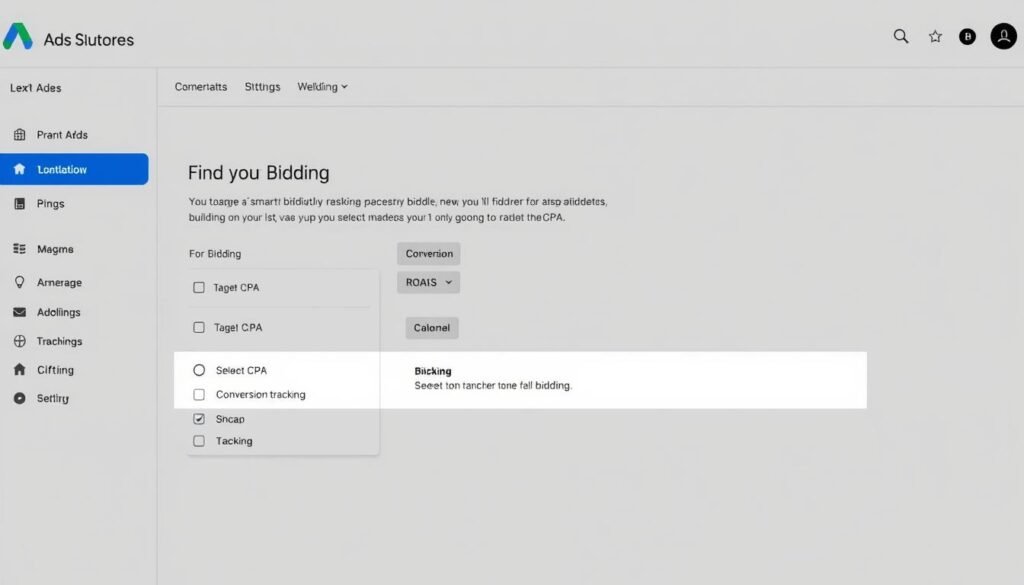Click the Pings sidebar icon
Screen dimensions: 1024x585
click(x=19, y=204)
